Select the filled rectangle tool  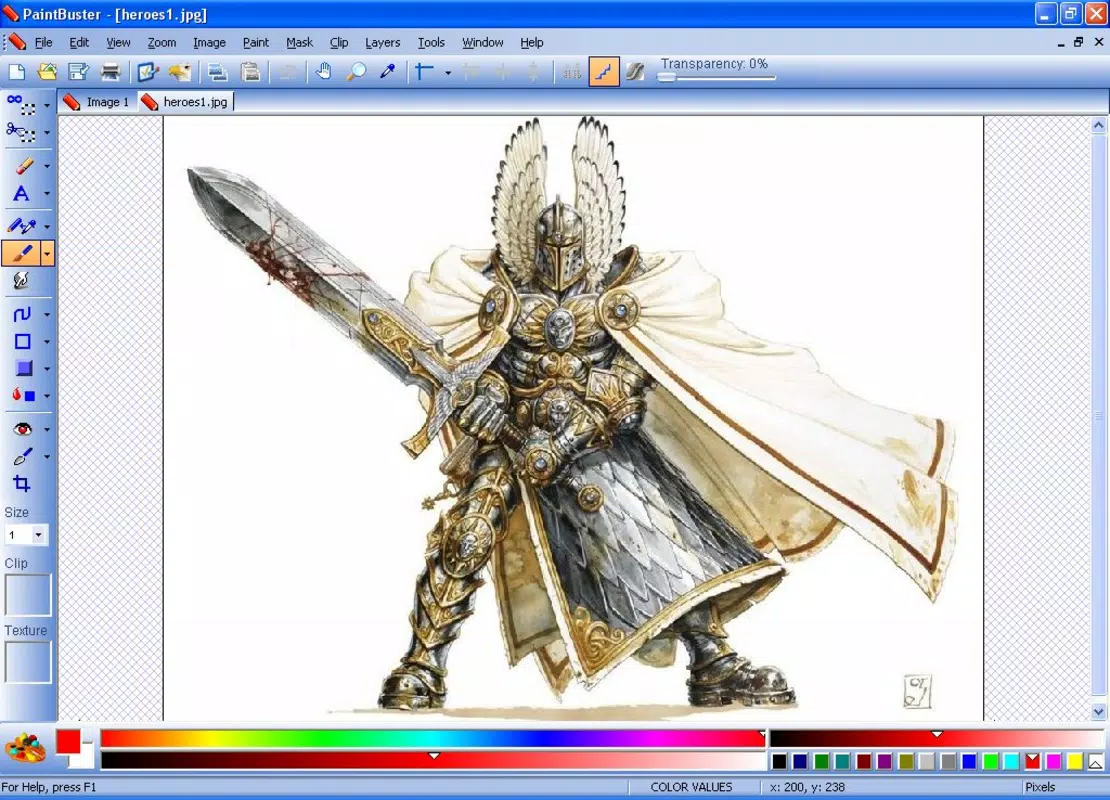click(x=23, y=368)
